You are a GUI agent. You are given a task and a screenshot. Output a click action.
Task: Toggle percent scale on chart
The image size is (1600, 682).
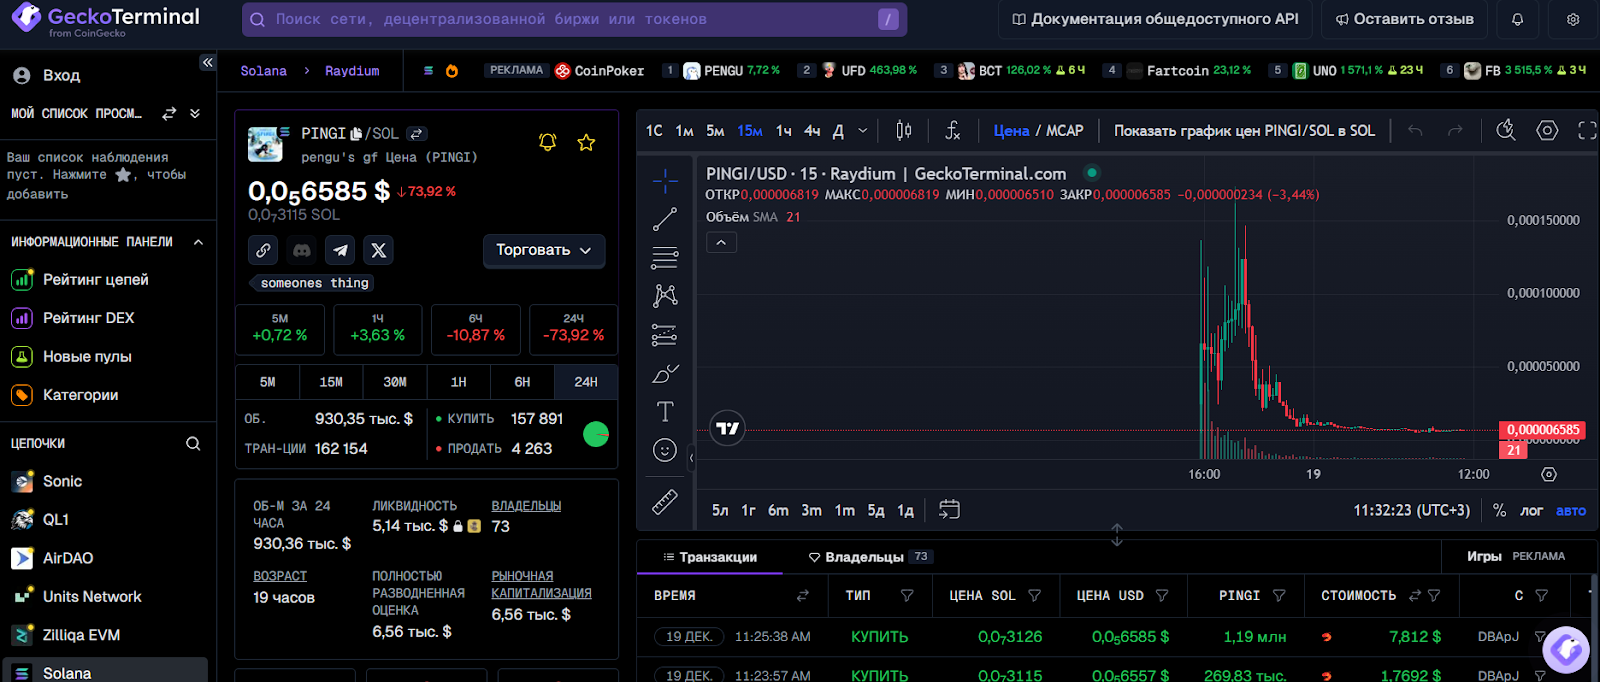tap(1499, 511)
